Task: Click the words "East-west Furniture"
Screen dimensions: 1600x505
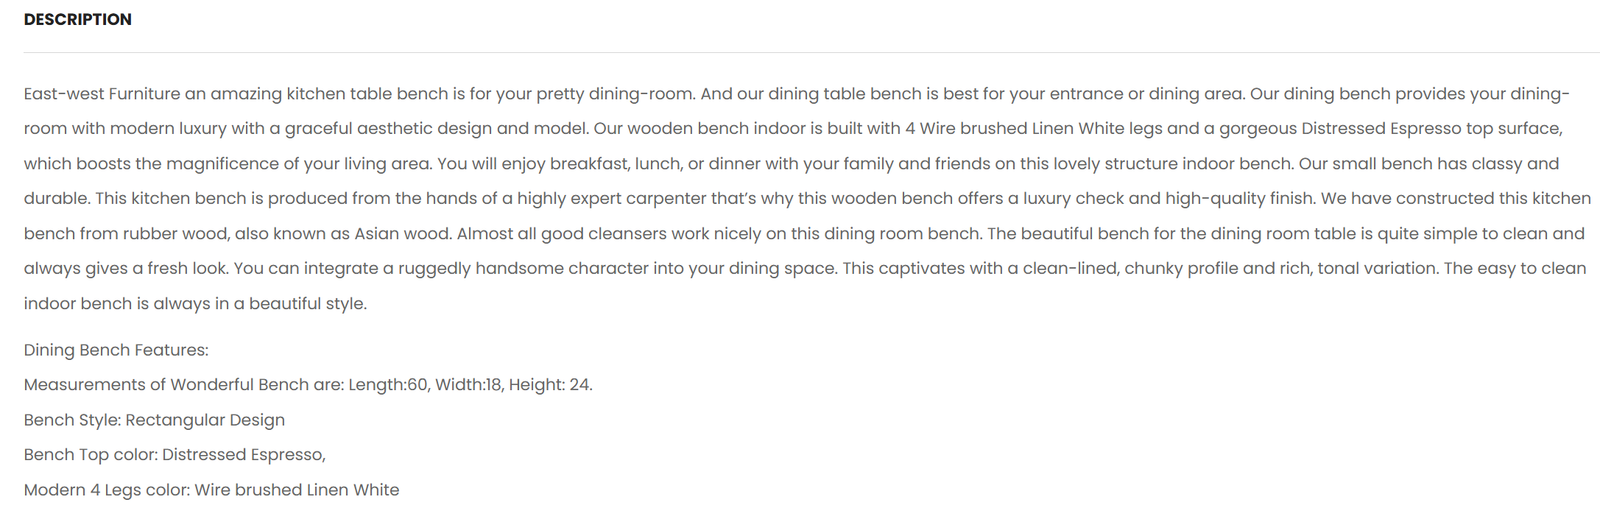Action: click(x=102, y=94)
